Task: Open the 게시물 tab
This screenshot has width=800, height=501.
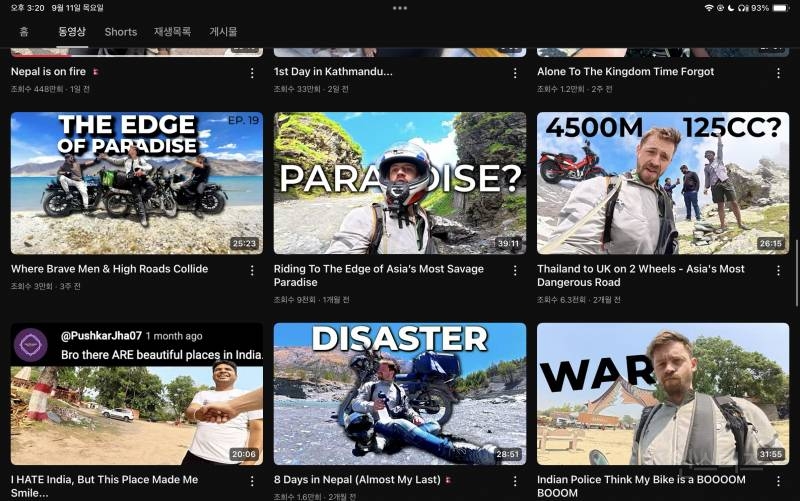Action: click(x=223, y=32)
